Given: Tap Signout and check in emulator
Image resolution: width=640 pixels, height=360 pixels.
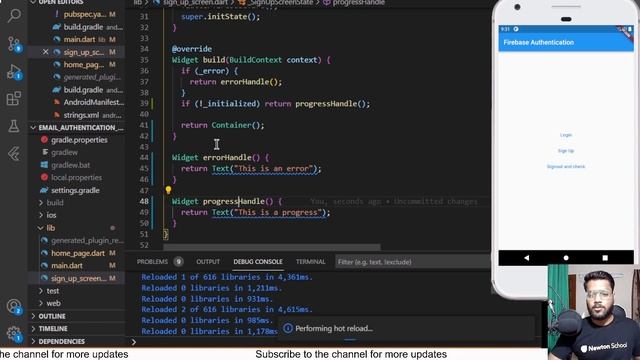Looking at the screenshot, I should (x=566, y=167).
